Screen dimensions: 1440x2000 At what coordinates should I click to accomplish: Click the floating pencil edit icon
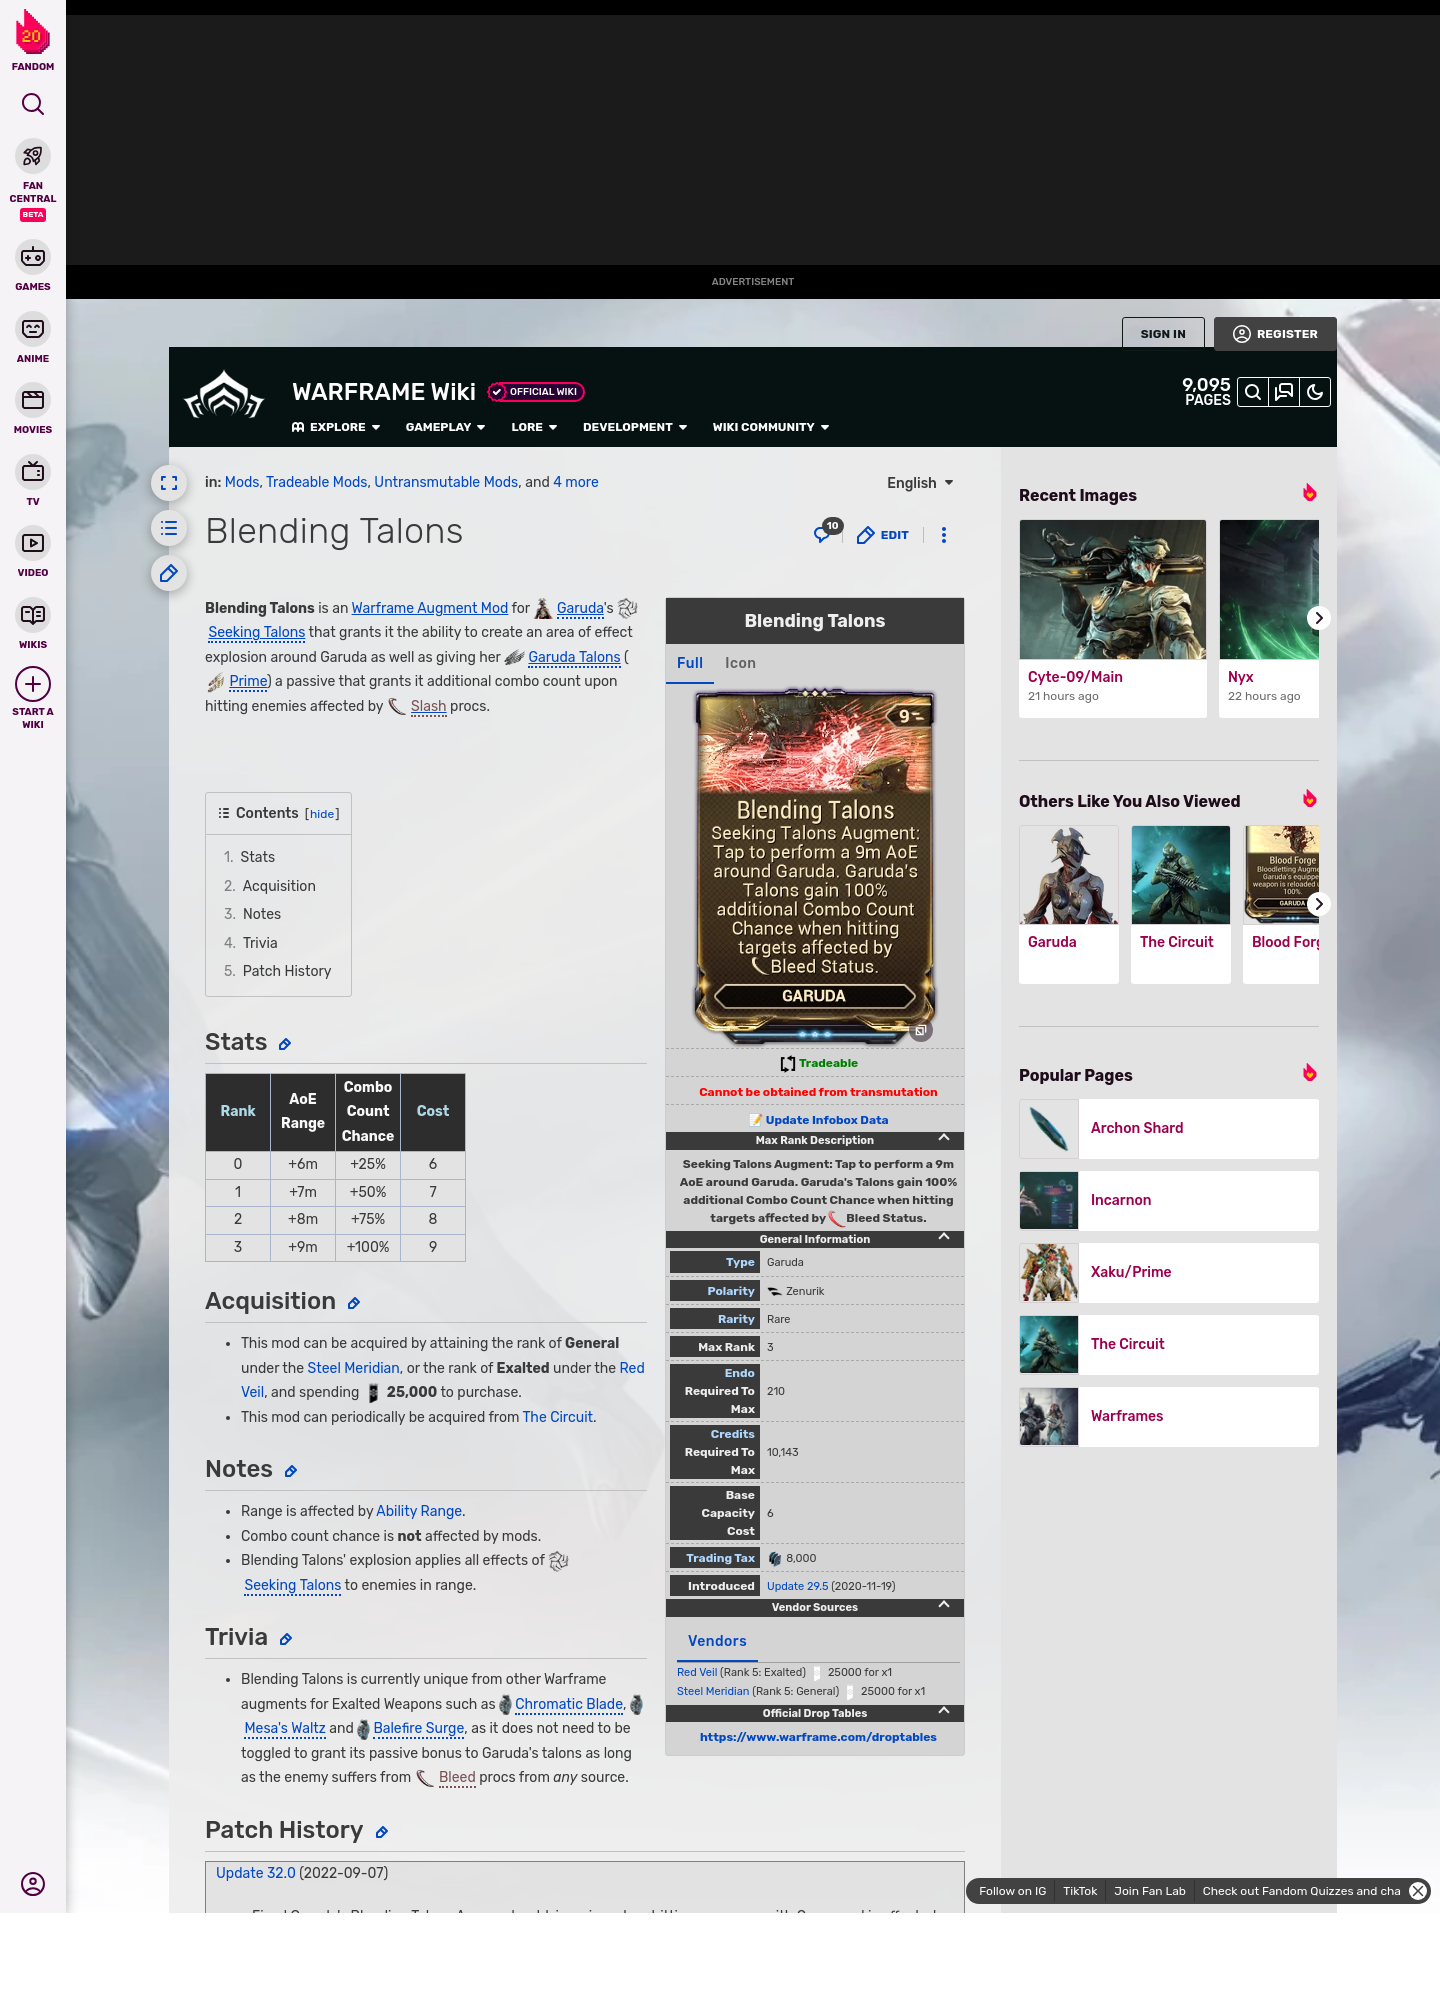coord(169,573)
